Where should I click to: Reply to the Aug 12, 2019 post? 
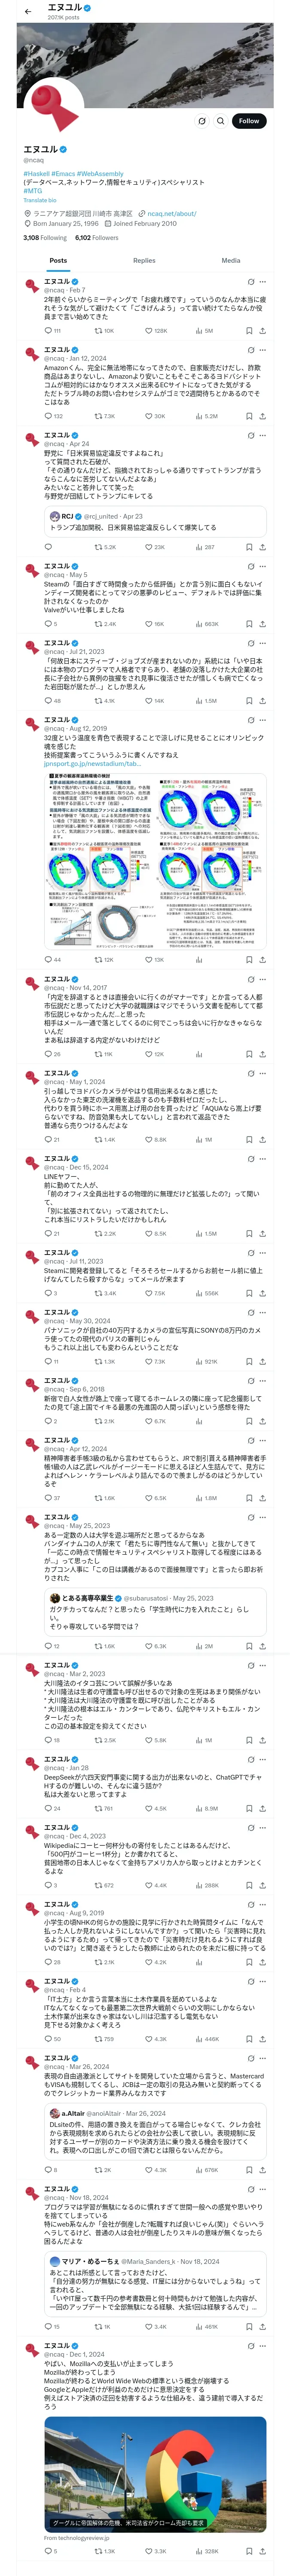[47, 960]
